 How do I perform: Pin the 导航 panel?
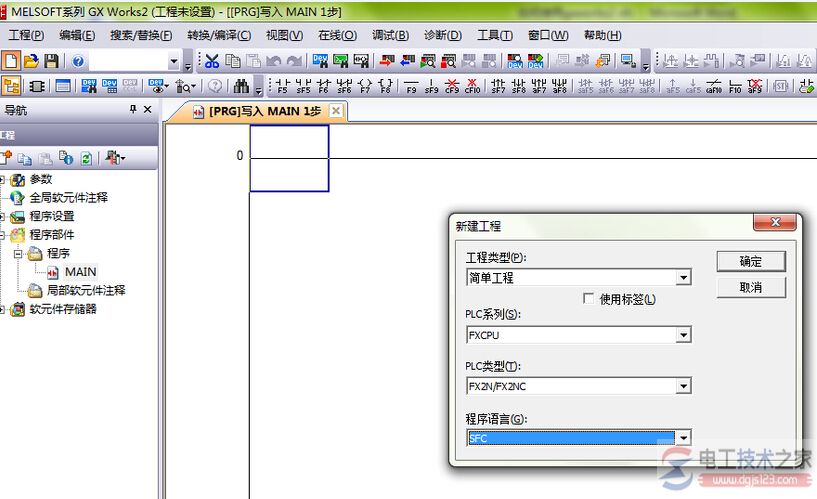tap(133, 109)
